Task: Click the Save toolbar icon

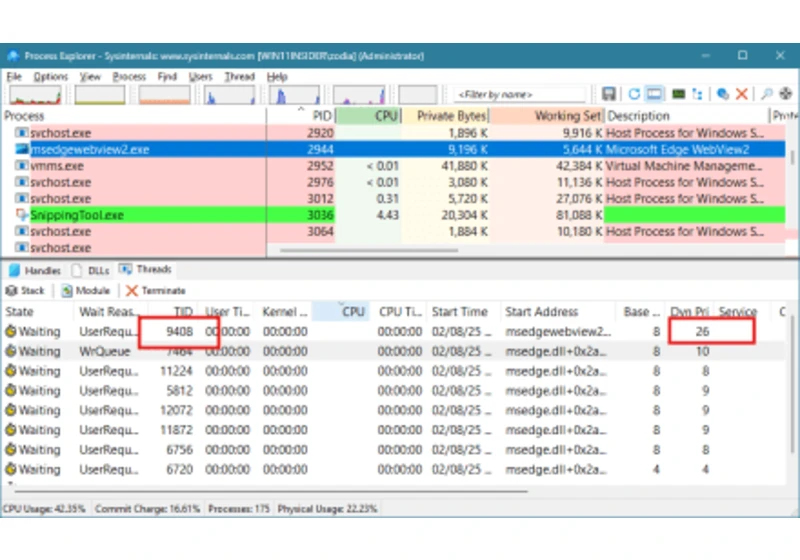Action: click(608, 94)
